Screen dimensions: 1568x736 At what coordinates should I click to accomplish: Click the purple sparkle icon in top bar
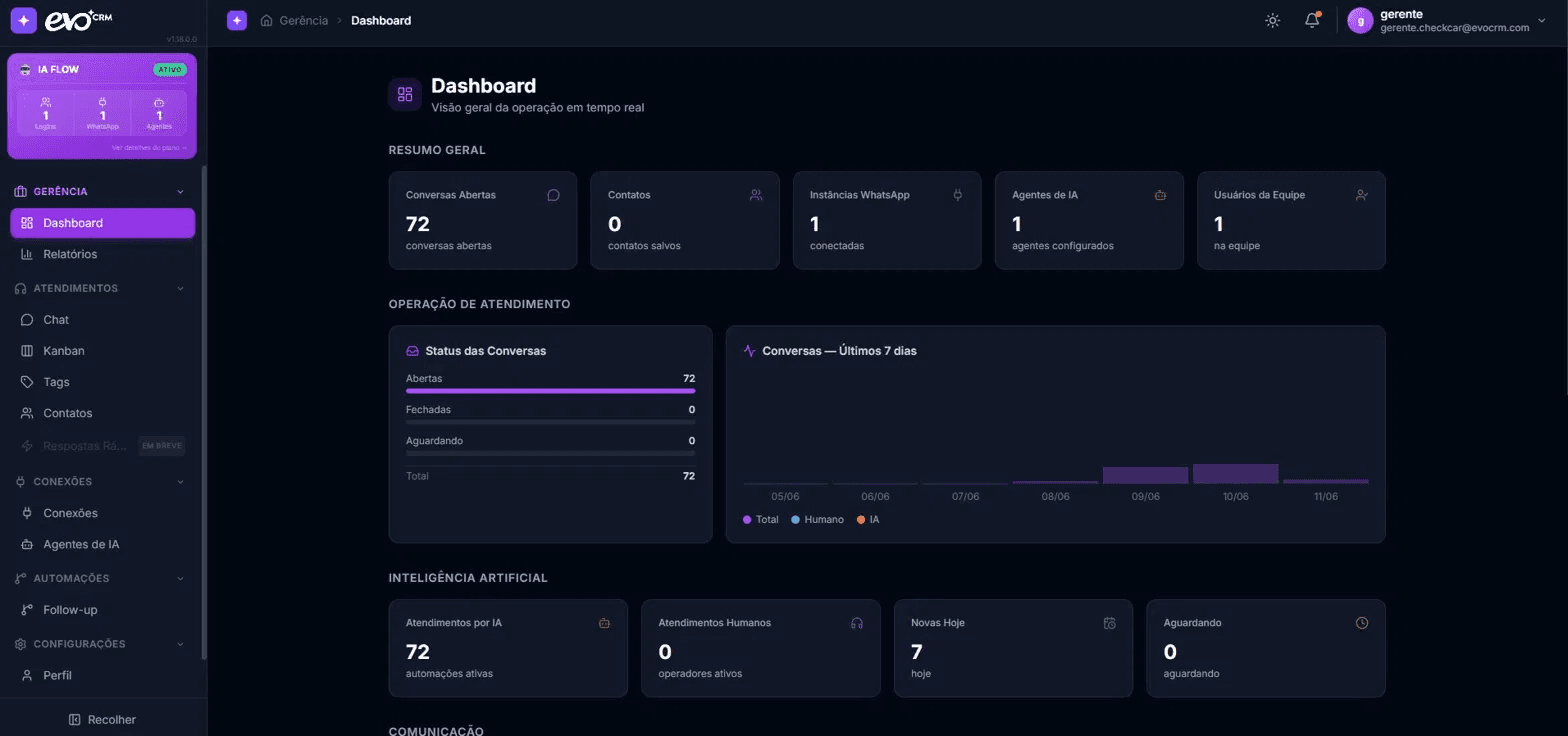(236, 20)
